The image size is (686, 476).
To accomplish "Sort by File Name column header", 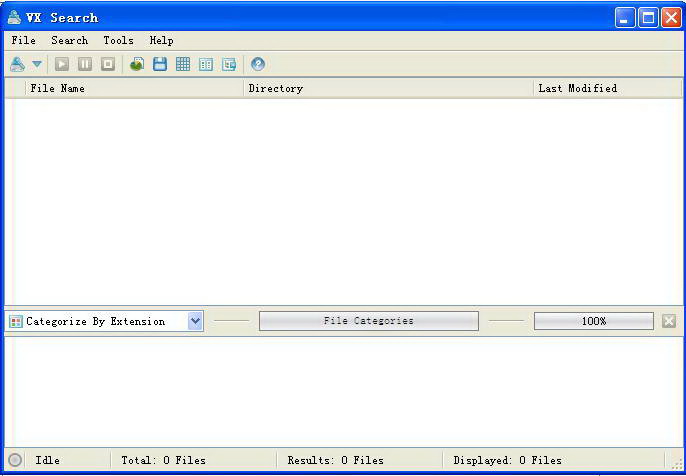I will pyautogui.click(x=134, y=88).
